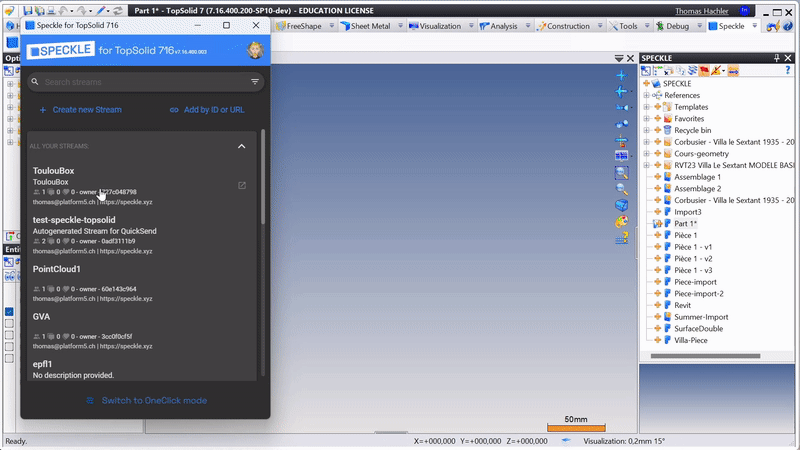Click Add by ID or URL
800x450 pixels.
tap(207, 110)
